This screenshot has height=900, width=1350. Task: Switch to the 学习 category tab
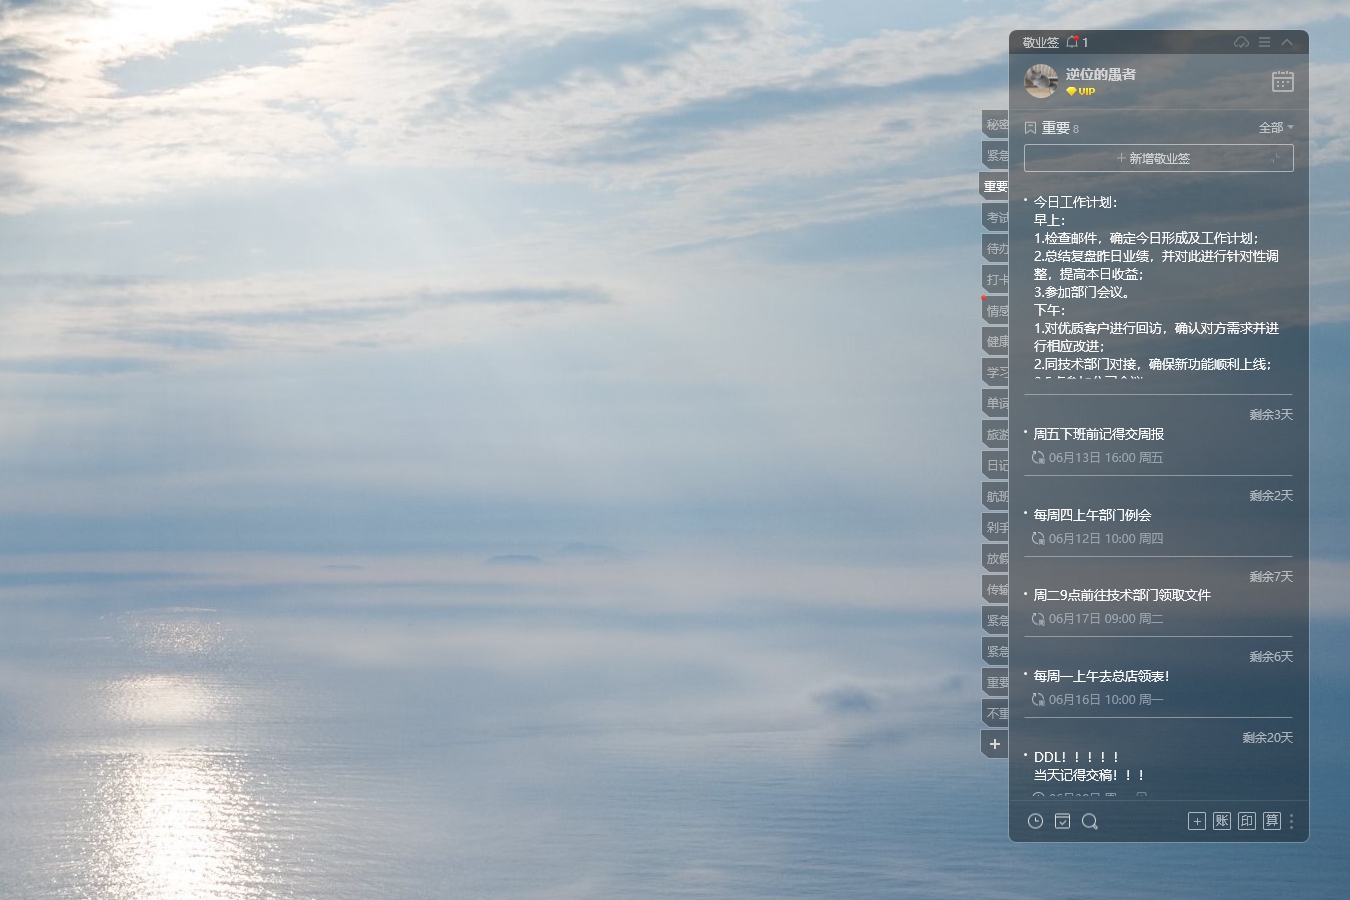[x=995, y=372]
